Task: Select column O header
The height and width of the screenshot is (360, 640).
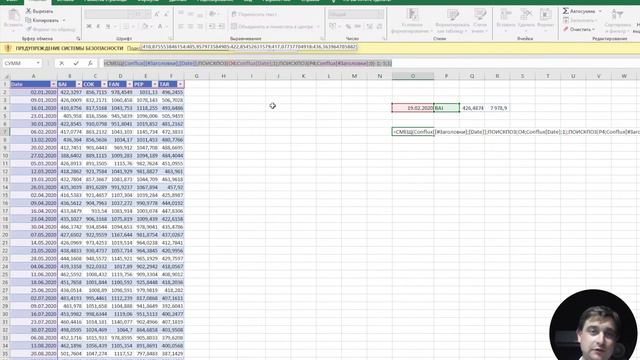Action: pyautogui.click(x=413, y=76)
